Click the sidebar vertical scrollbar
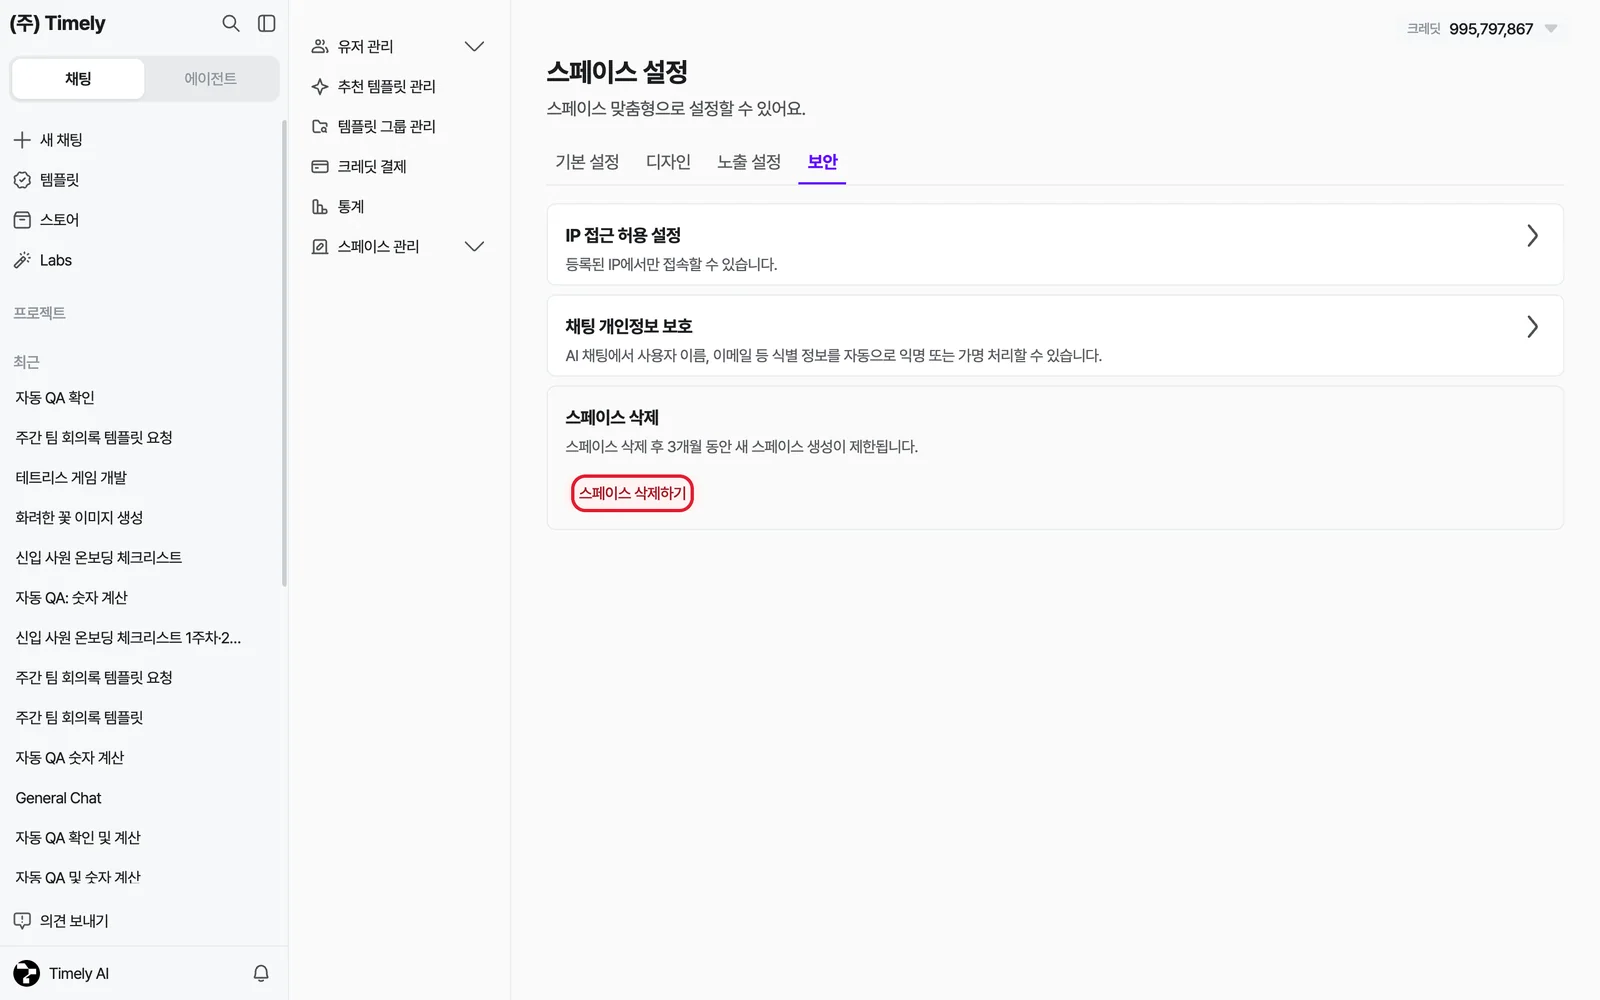The height and width of the screenshot is (1000, 1600). [284, 352]
